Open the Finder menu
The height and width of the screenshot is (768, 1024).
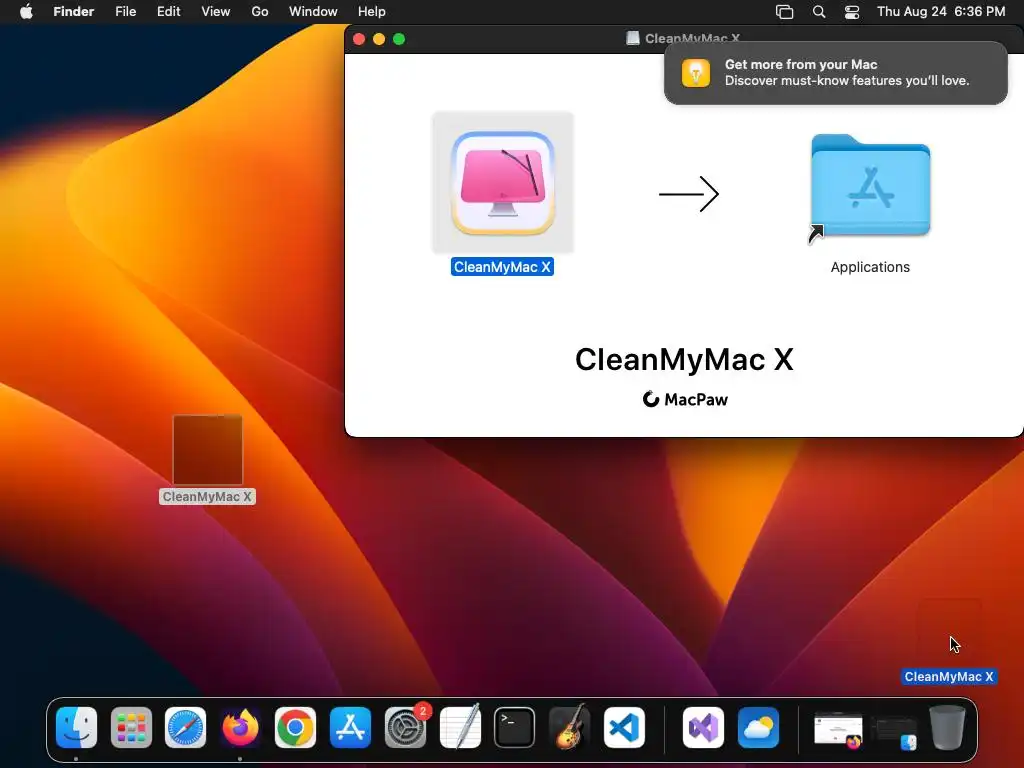(x=74, y=12)
